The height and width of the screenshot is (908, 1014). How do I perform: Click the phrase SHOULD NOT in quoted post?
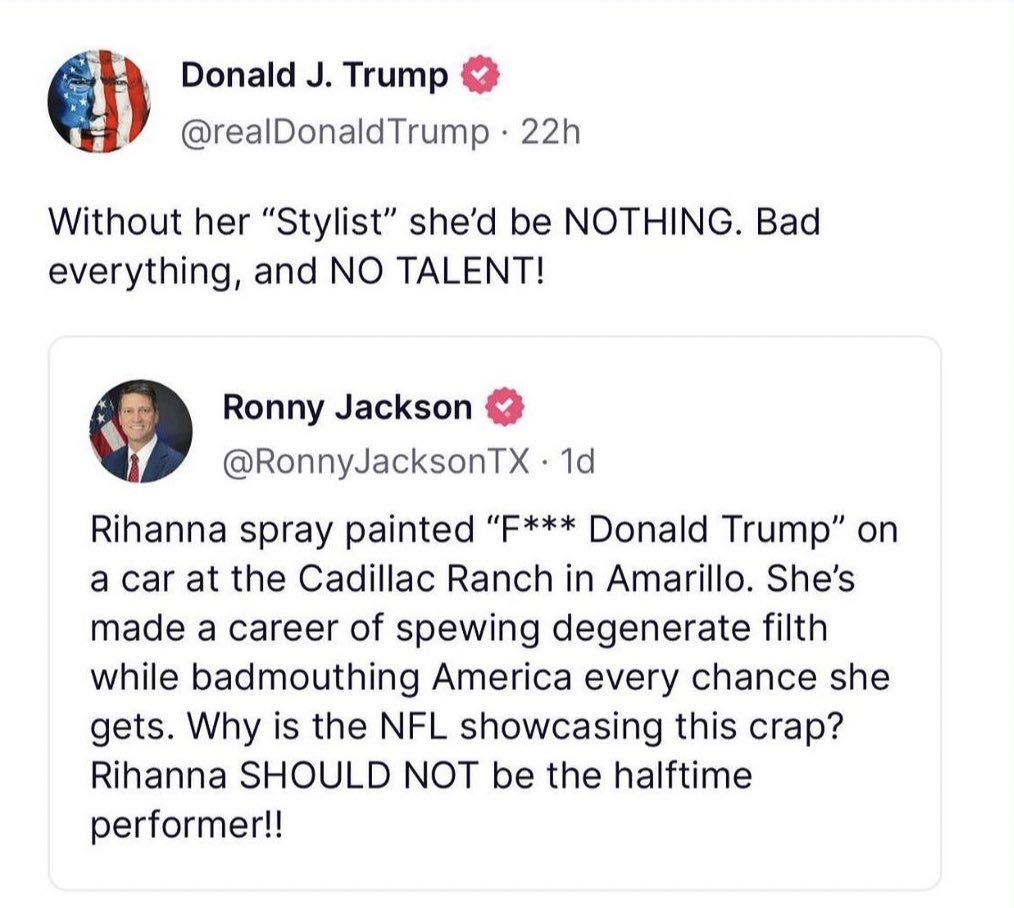[x=360, y=775]
